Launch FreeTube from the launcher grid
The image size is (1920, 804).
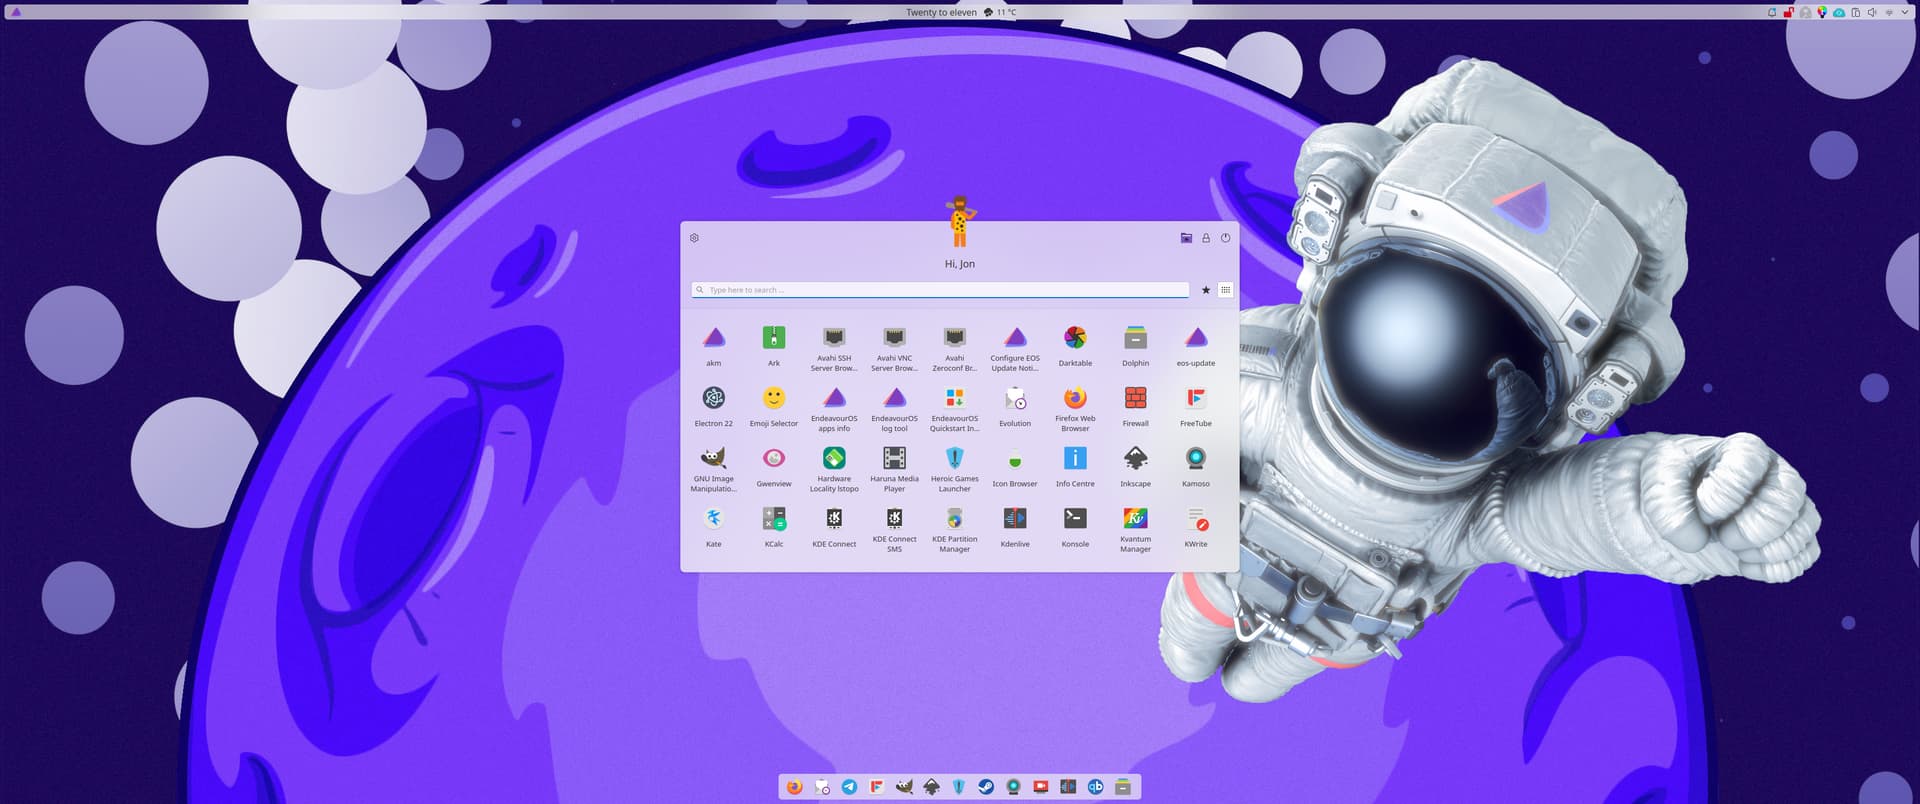tap(1196, 406)
